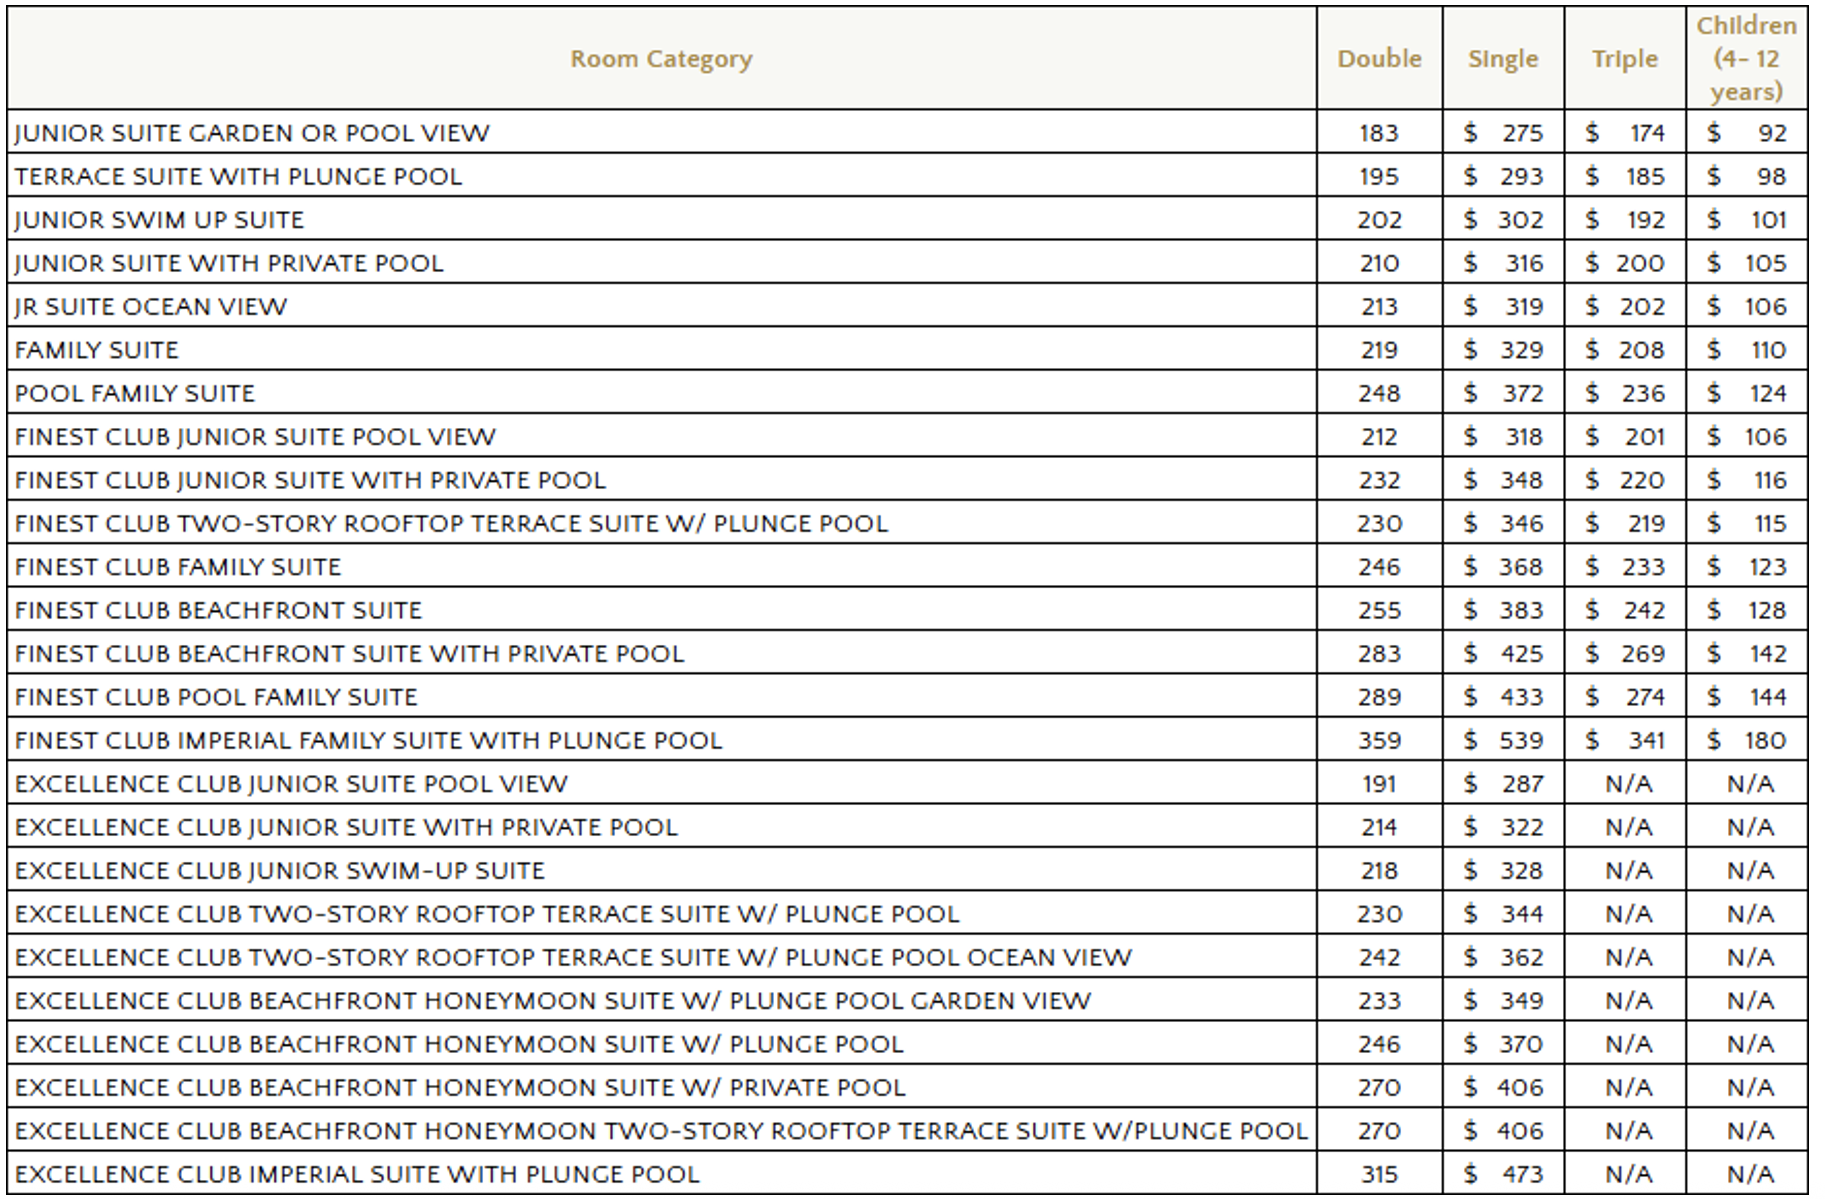Click the $539 single rate cell
1825x1199 pixels.
click(x=1503, y=741)
